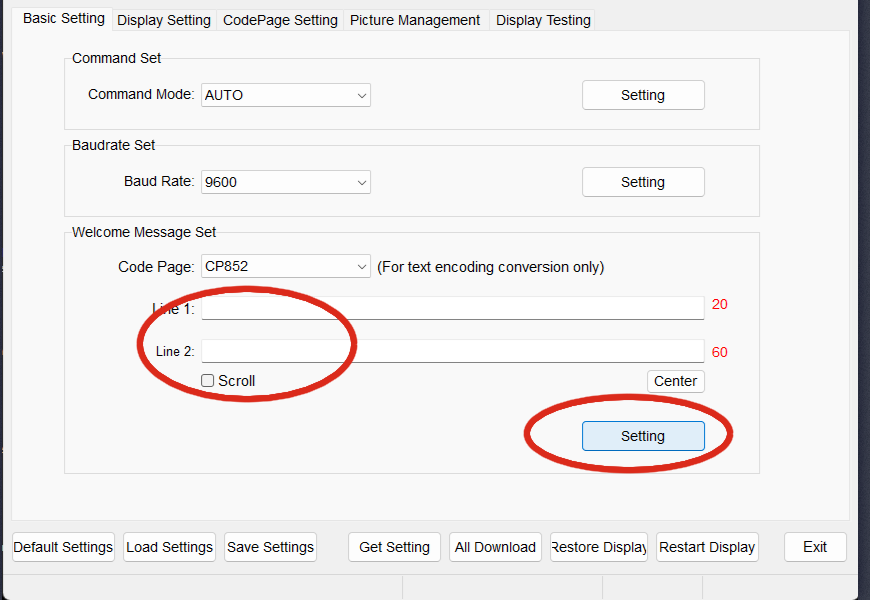The width and height of the screenshot is (870, 600).
Task: Select the Display Testing tab
Action: tap(543, 20)
